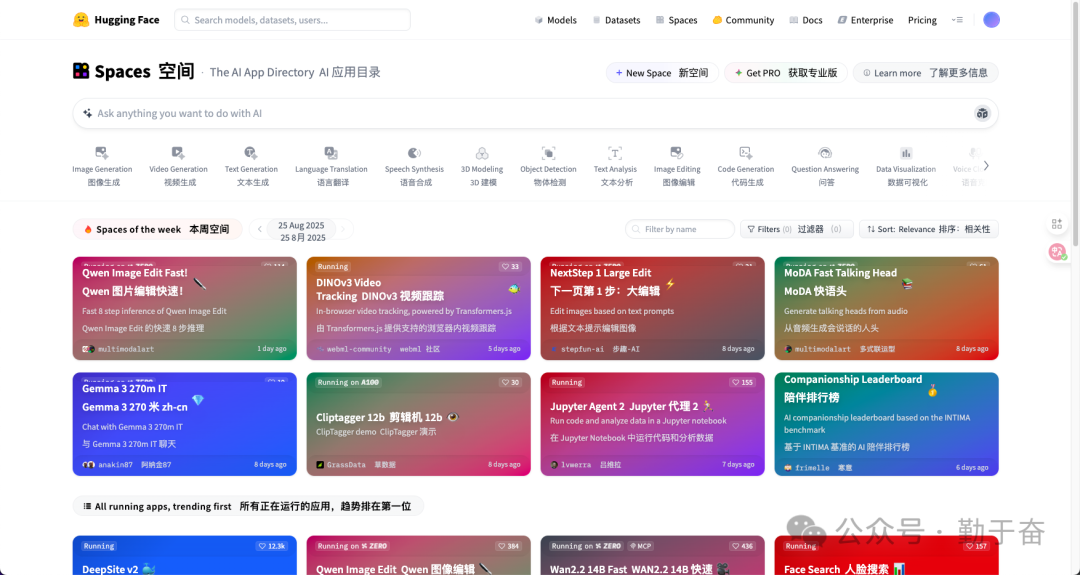Open the Datasets nav item
This screenshot has height=575, width=1080.
point(616,20)
